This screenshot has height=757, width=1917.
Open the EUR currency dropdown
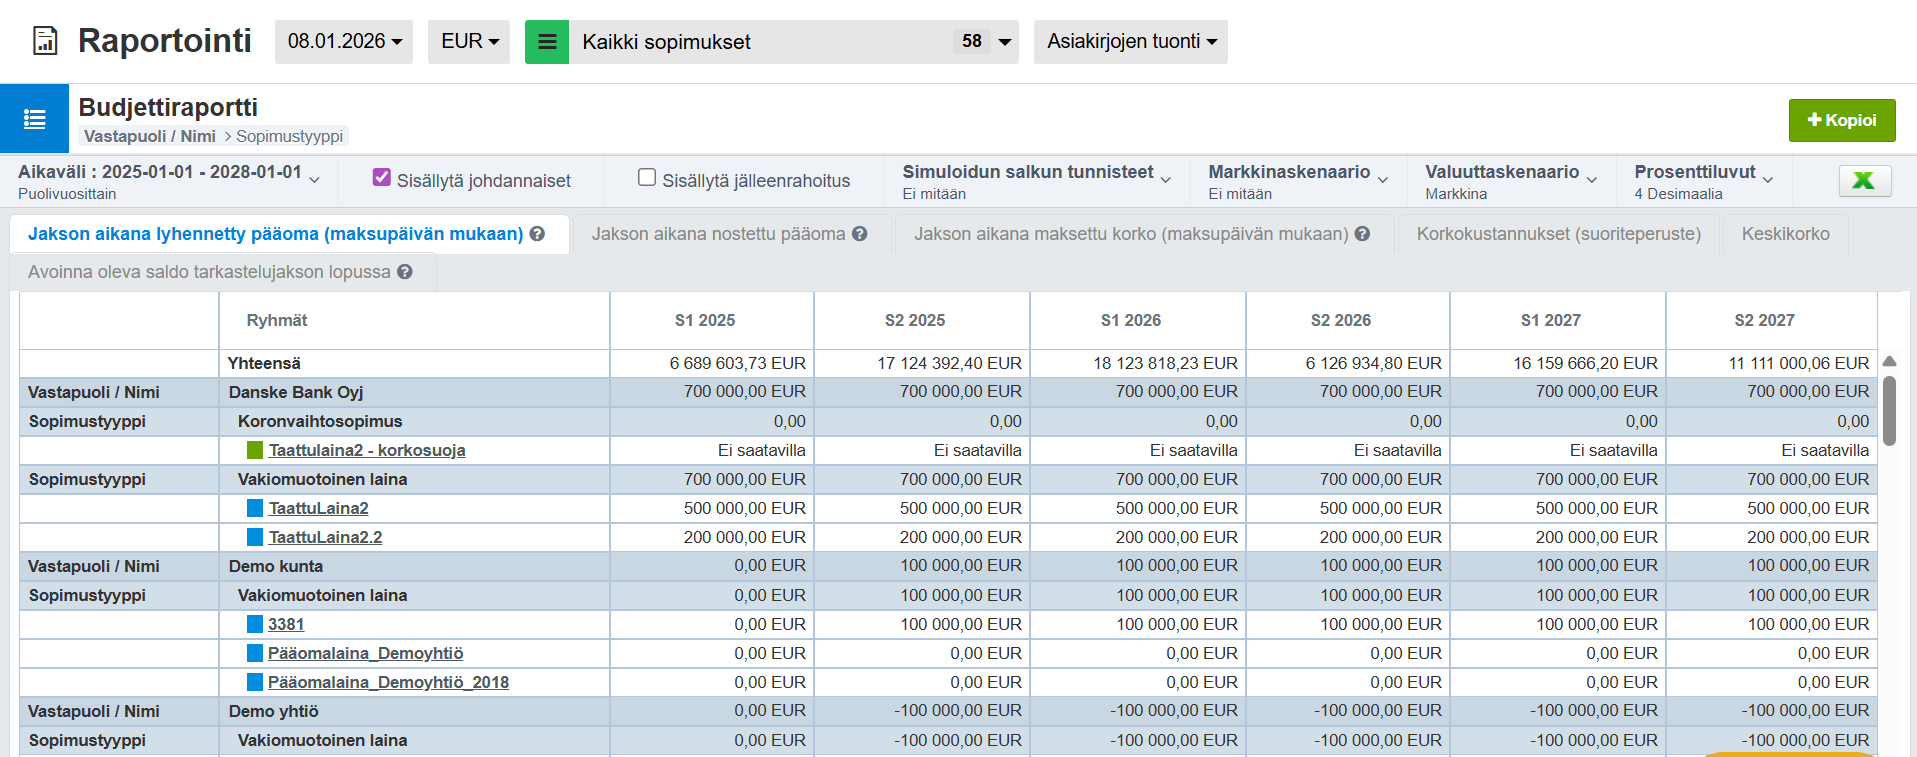(468, 42)
